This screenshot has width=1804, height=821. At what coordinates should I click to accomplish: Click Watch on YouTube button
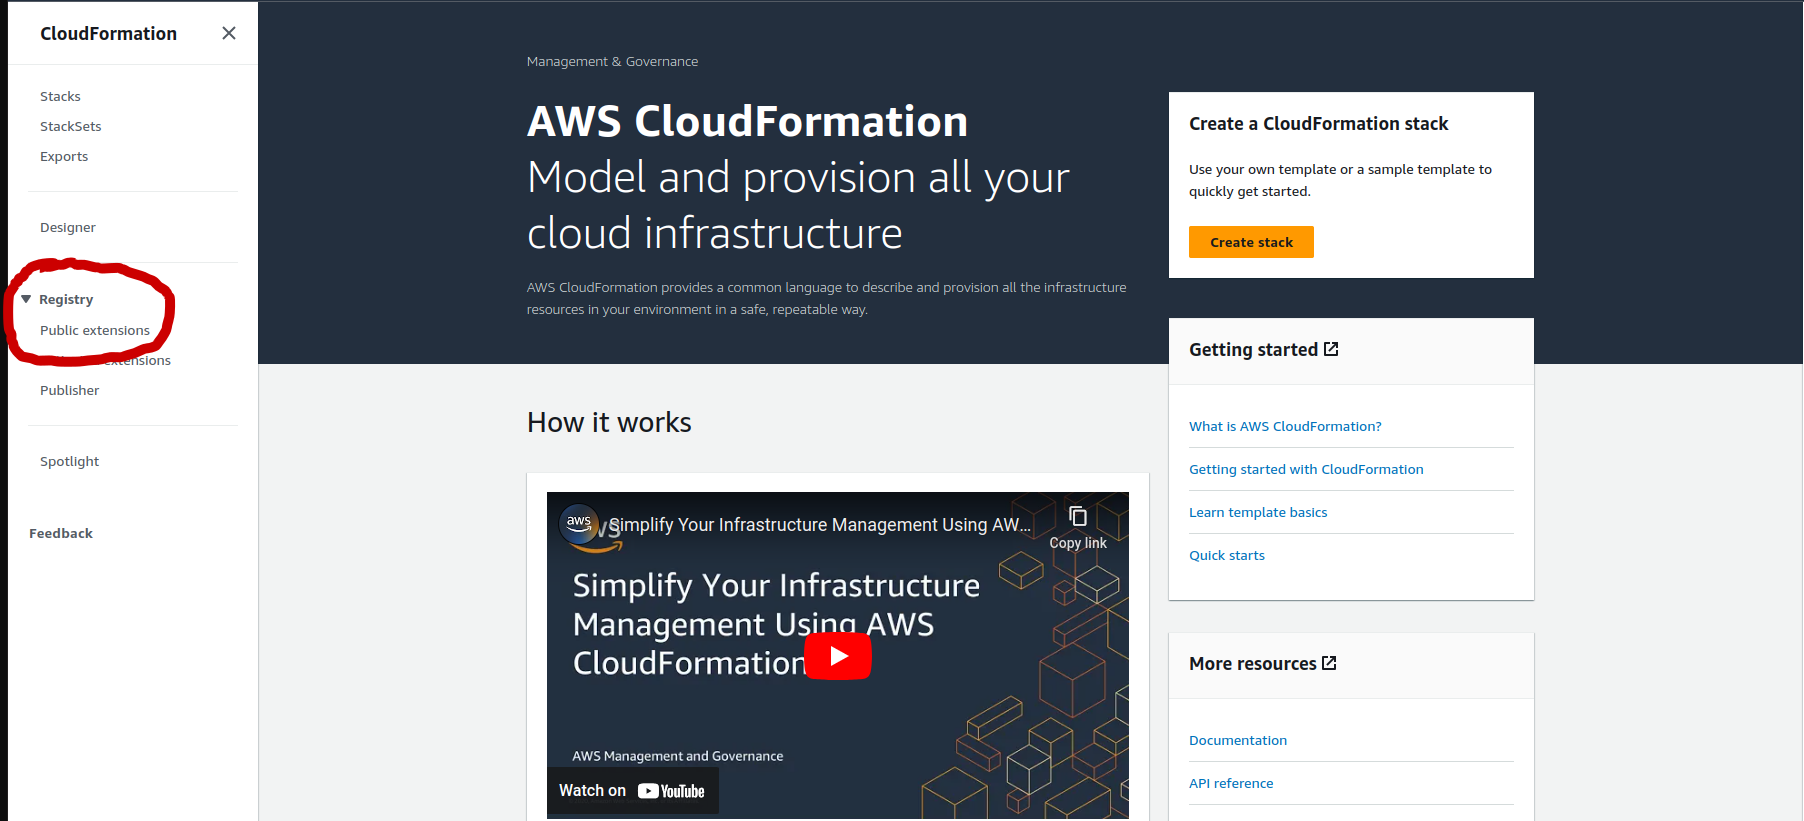pos(632,790)
